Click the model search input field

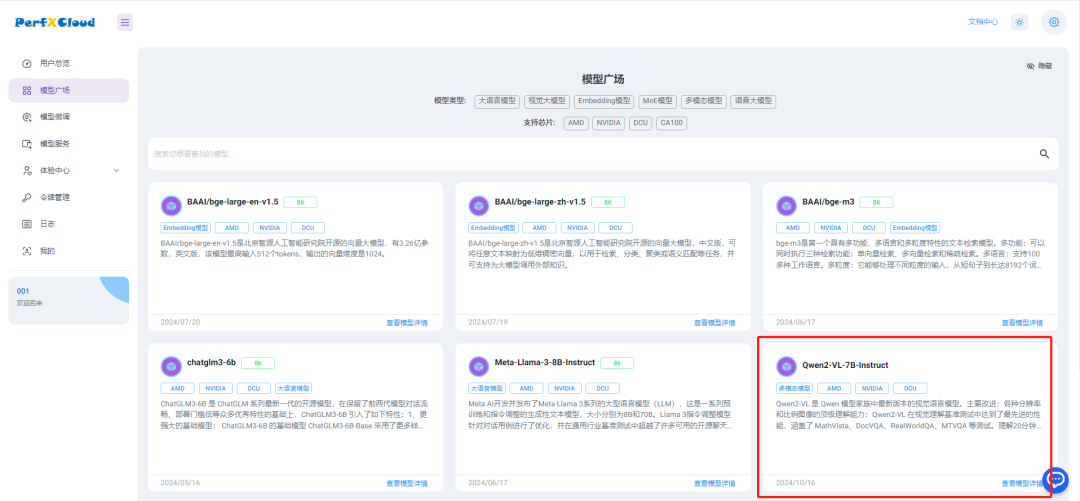pos(592,154)
